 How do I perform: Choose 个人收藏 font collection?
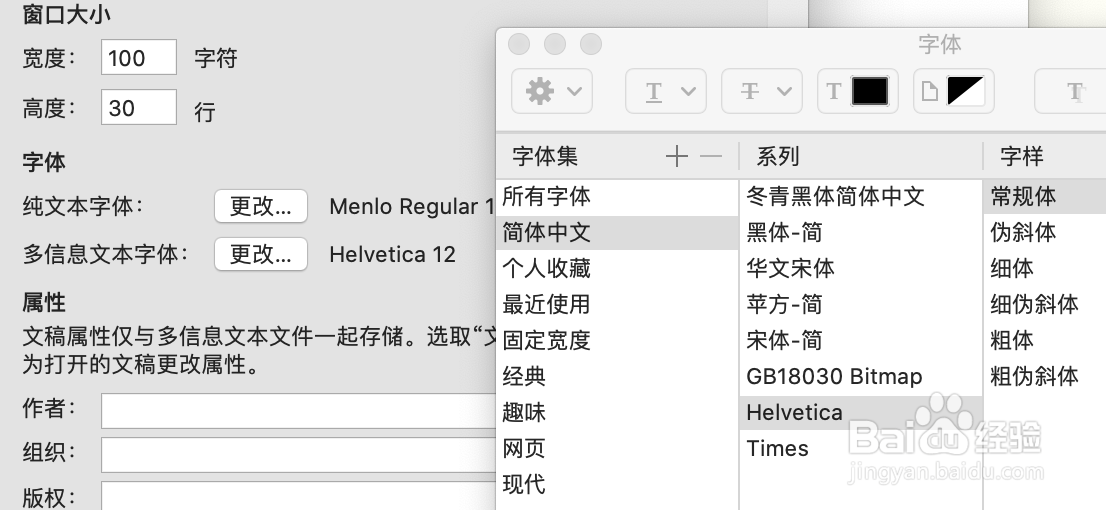click(x=546, y=268)
